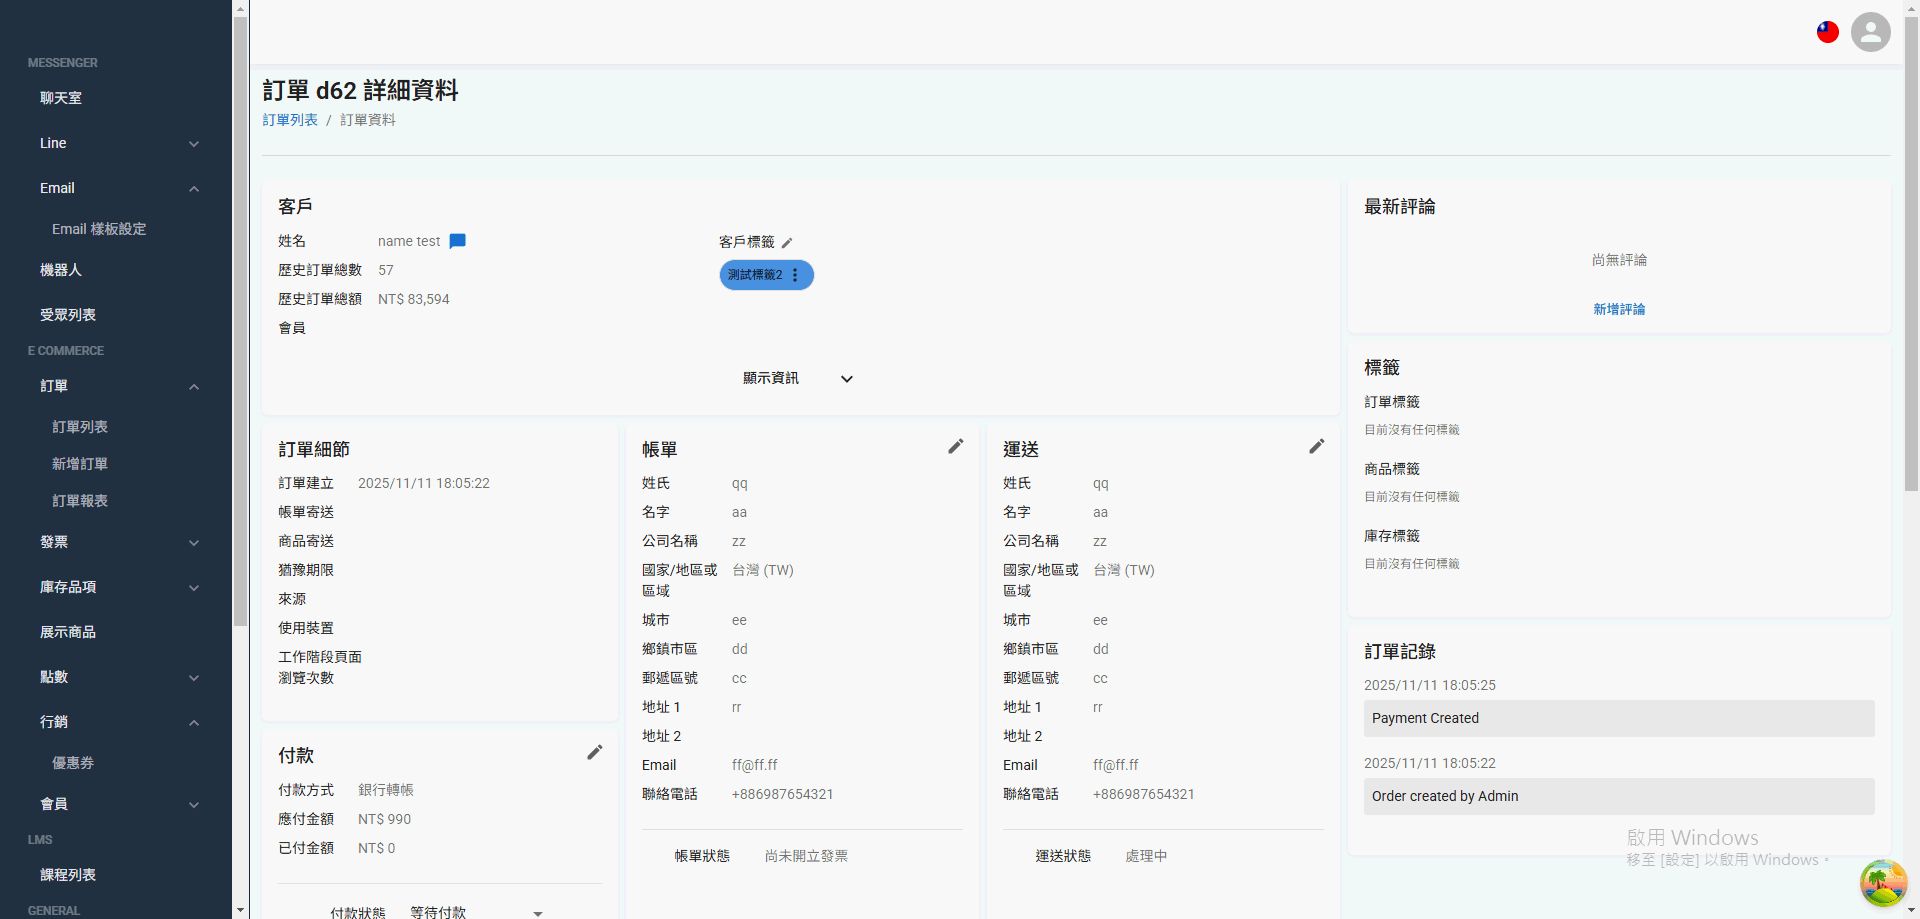This screenshot has width=1920, height=919.
Task: Change language via Taiwan flag icon
Action: pos(1828,32)
